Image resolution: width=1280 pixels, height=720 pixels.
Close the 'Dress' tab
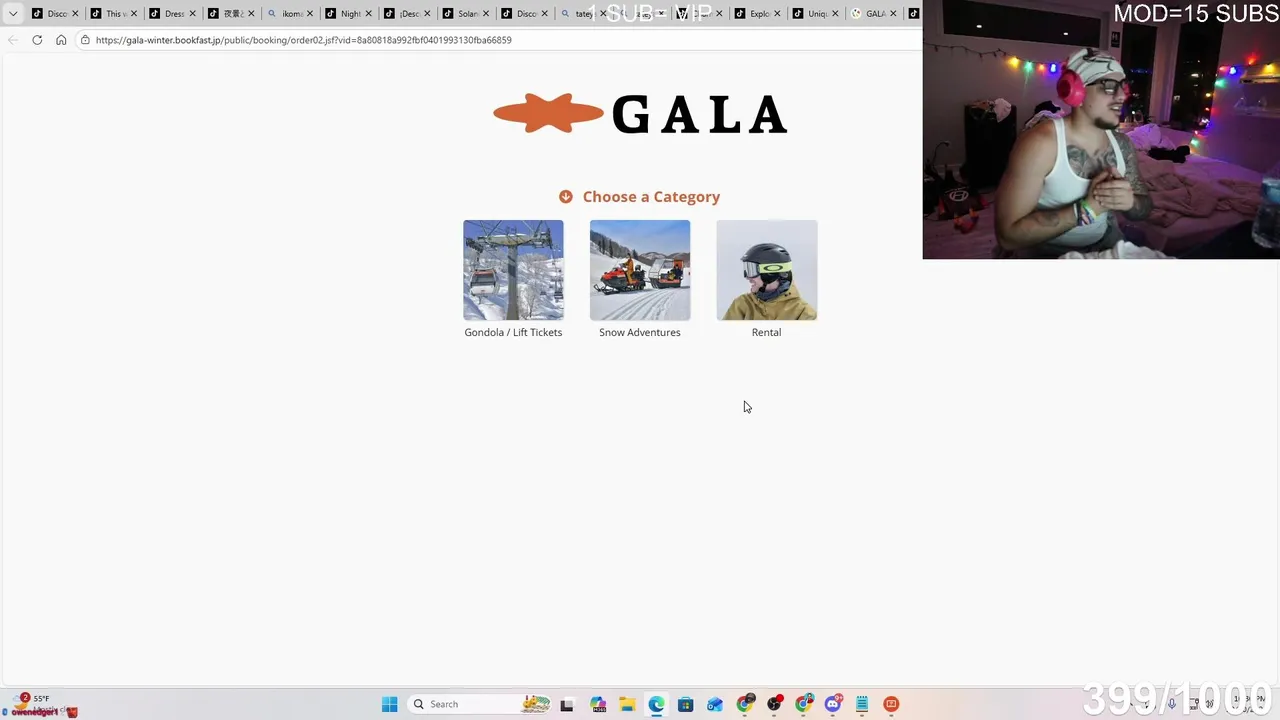click(193, 14)
